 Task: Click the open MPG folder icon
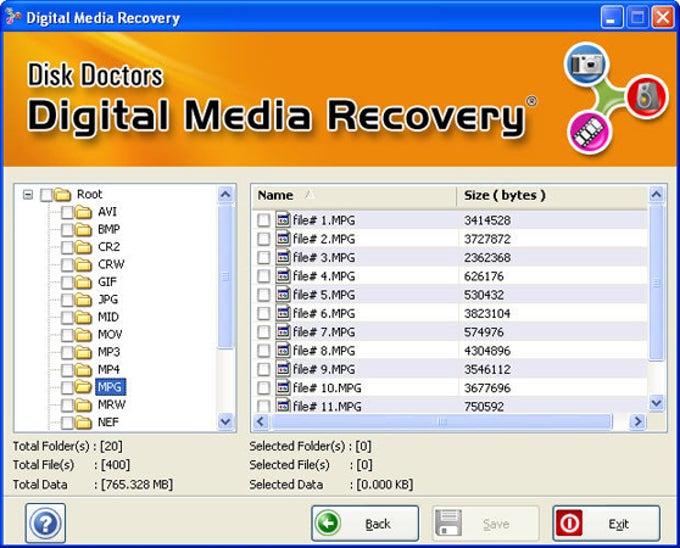coord(83,387)
